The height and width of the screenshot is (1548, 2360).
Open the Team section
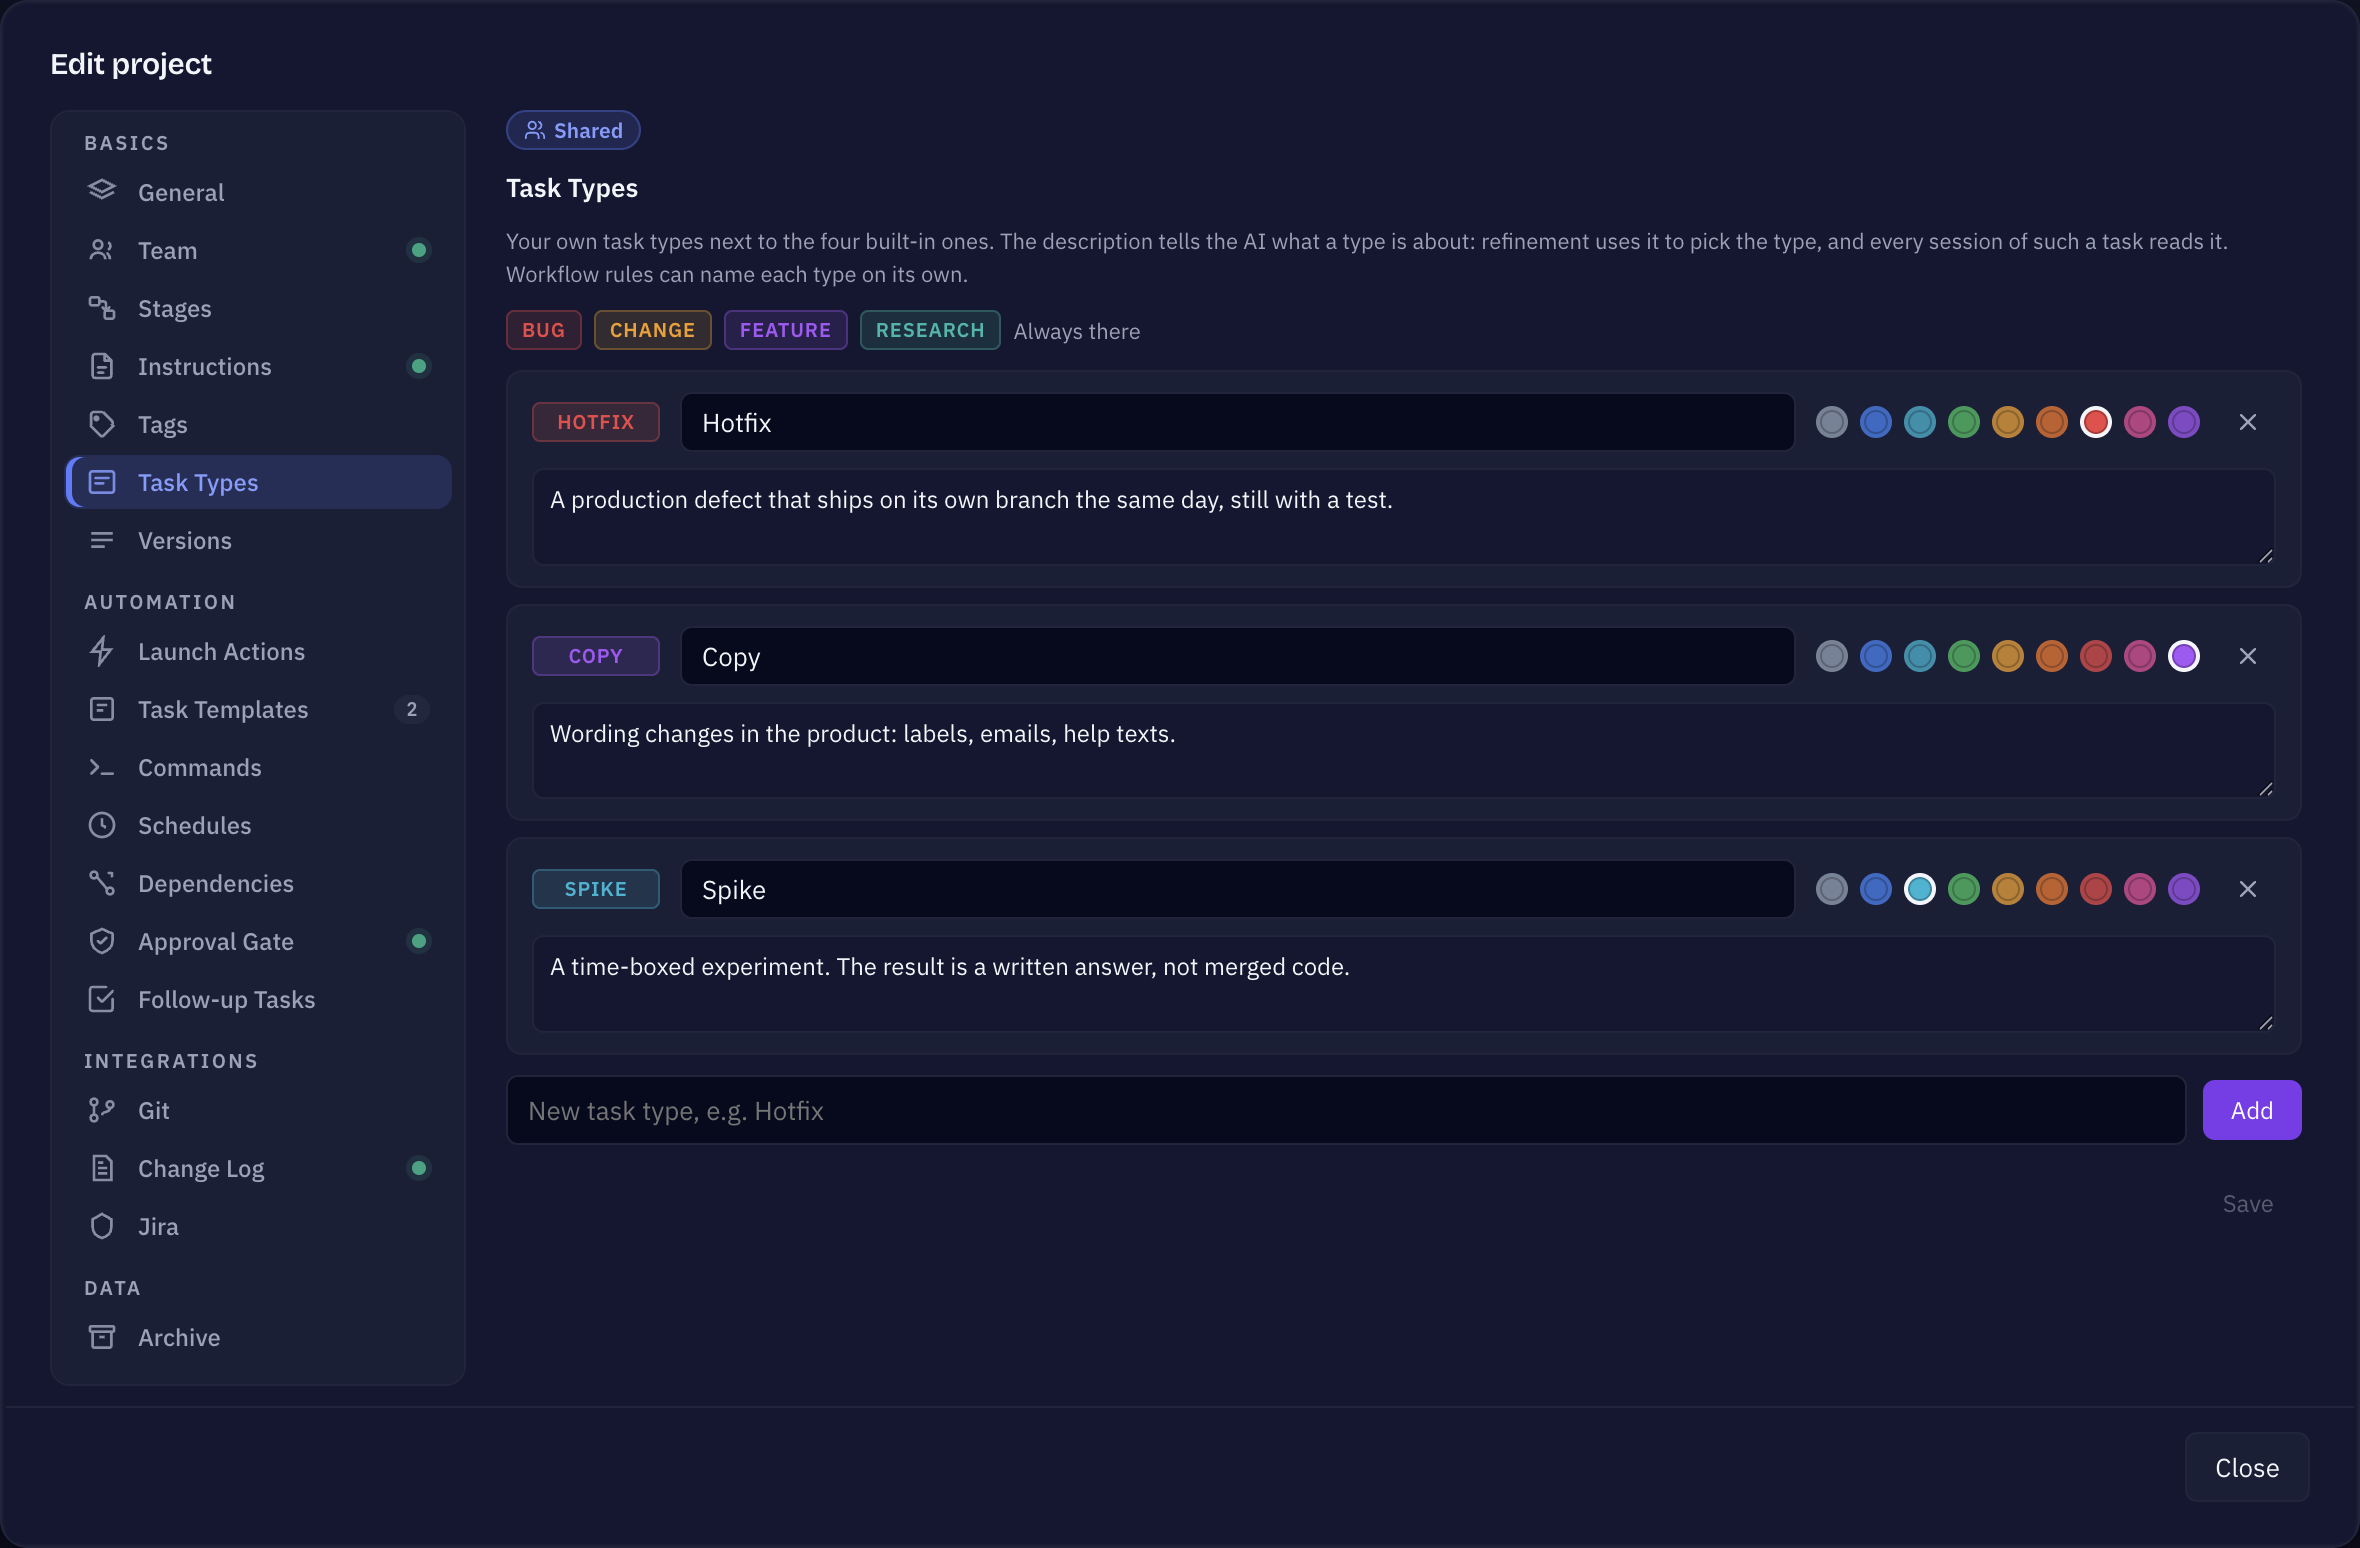tap(258, 250)
